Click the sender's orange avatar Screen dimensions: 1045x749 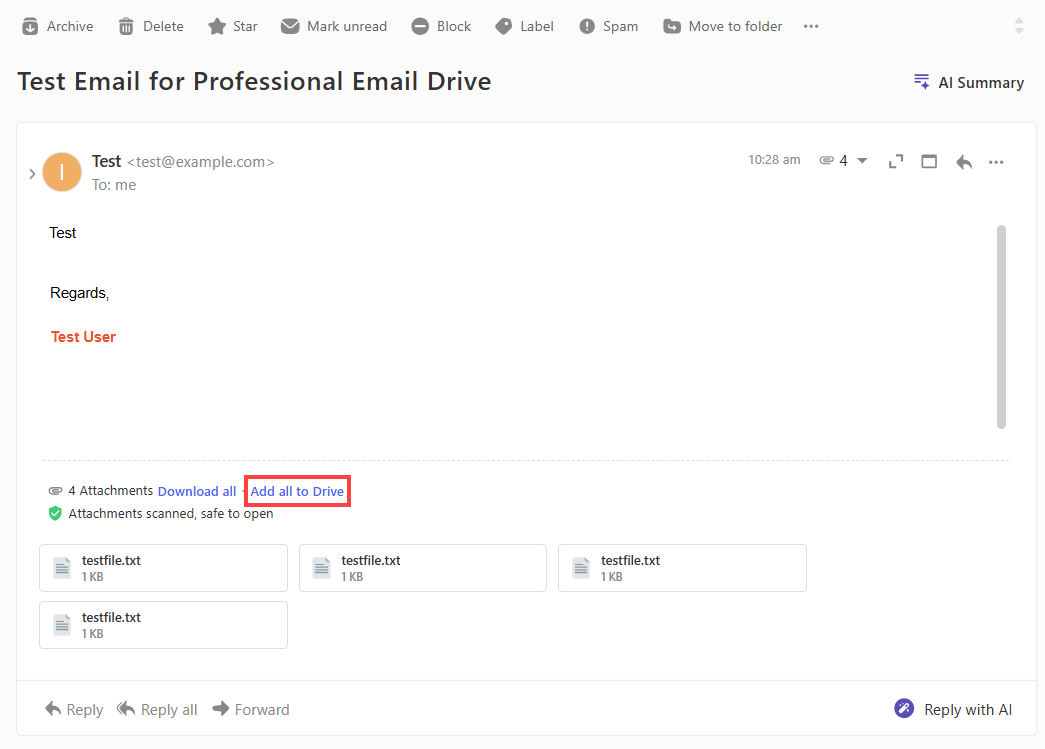62,172
